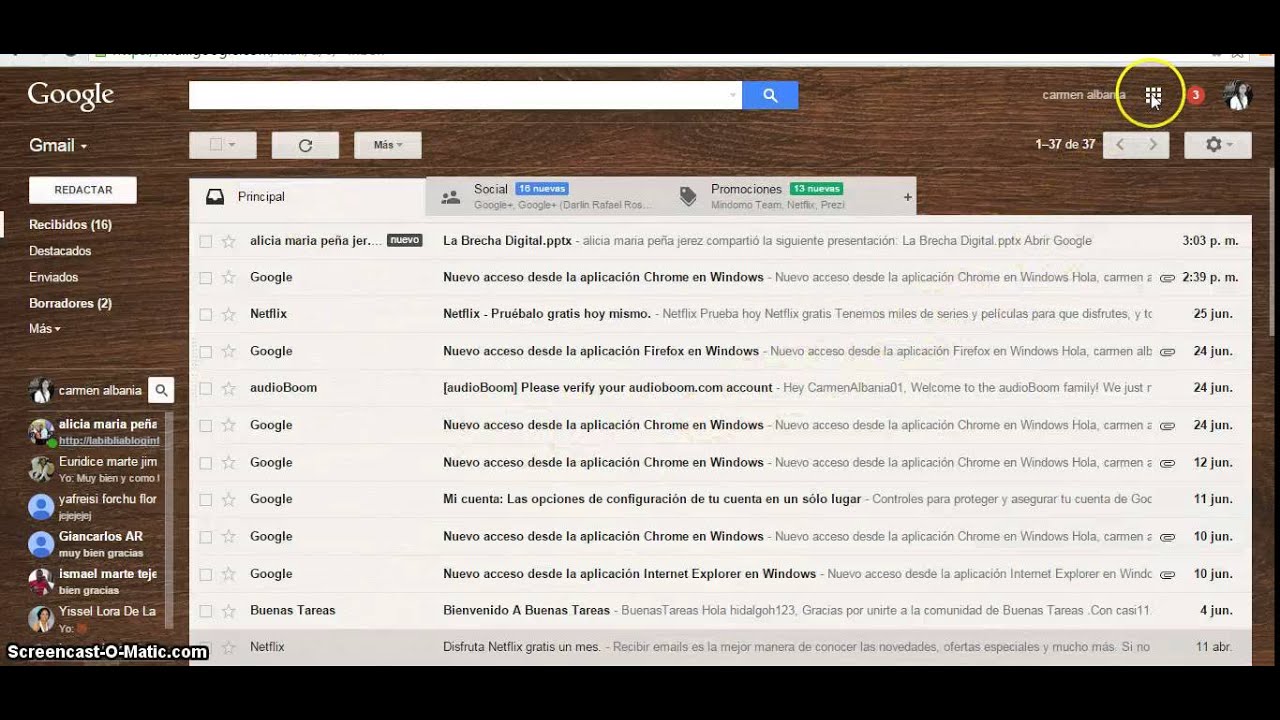Open Bienvenido A Buenas Tareas email

[x=720, y=611]
